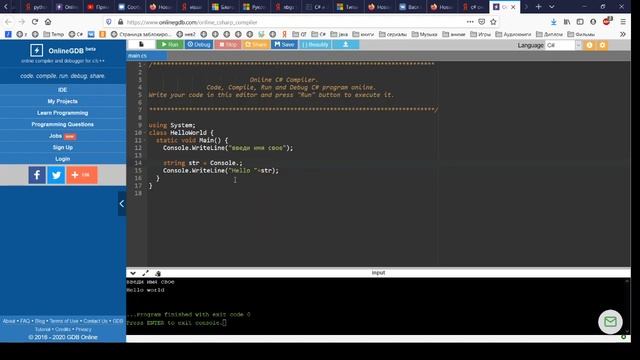Click the download code icon button

(345, 44)
